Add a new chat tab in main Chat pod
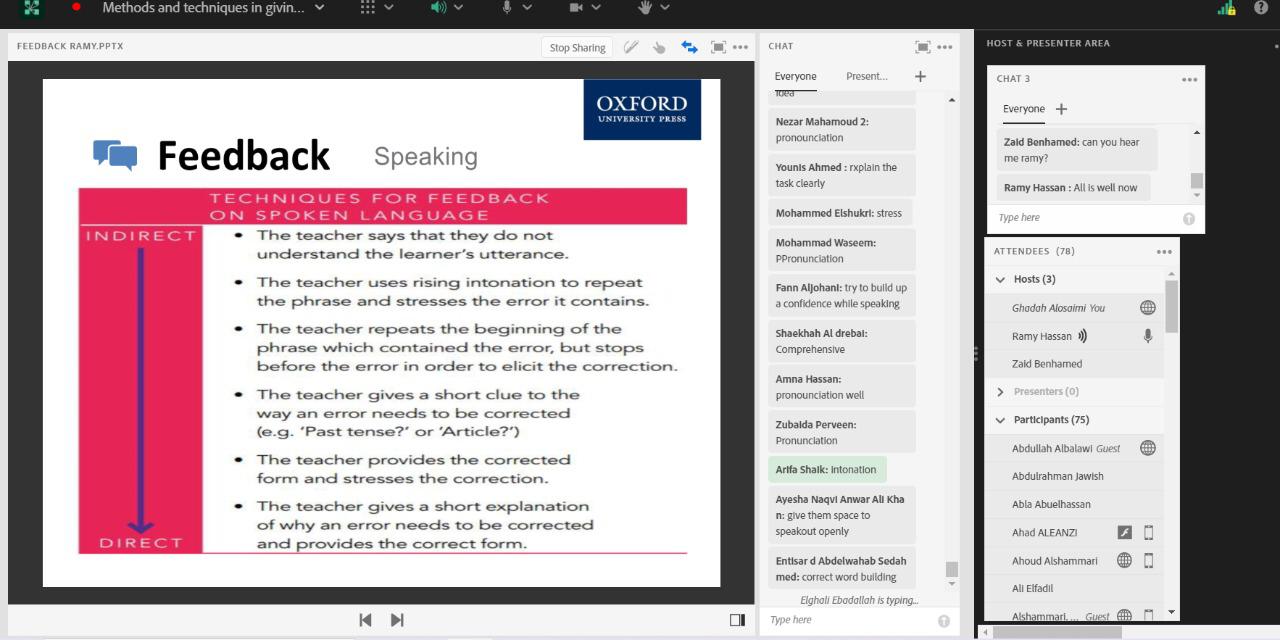 click(920, 76)
